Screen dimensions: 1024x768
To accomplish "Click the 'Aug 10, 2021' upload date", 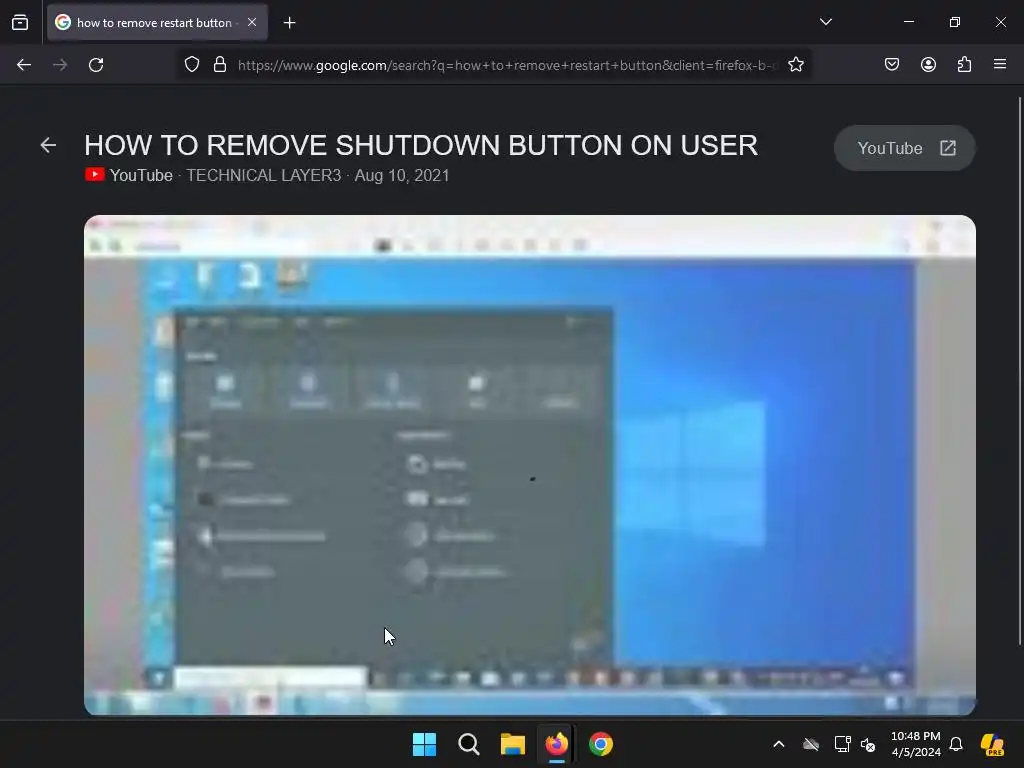I will tap(402, 175).
